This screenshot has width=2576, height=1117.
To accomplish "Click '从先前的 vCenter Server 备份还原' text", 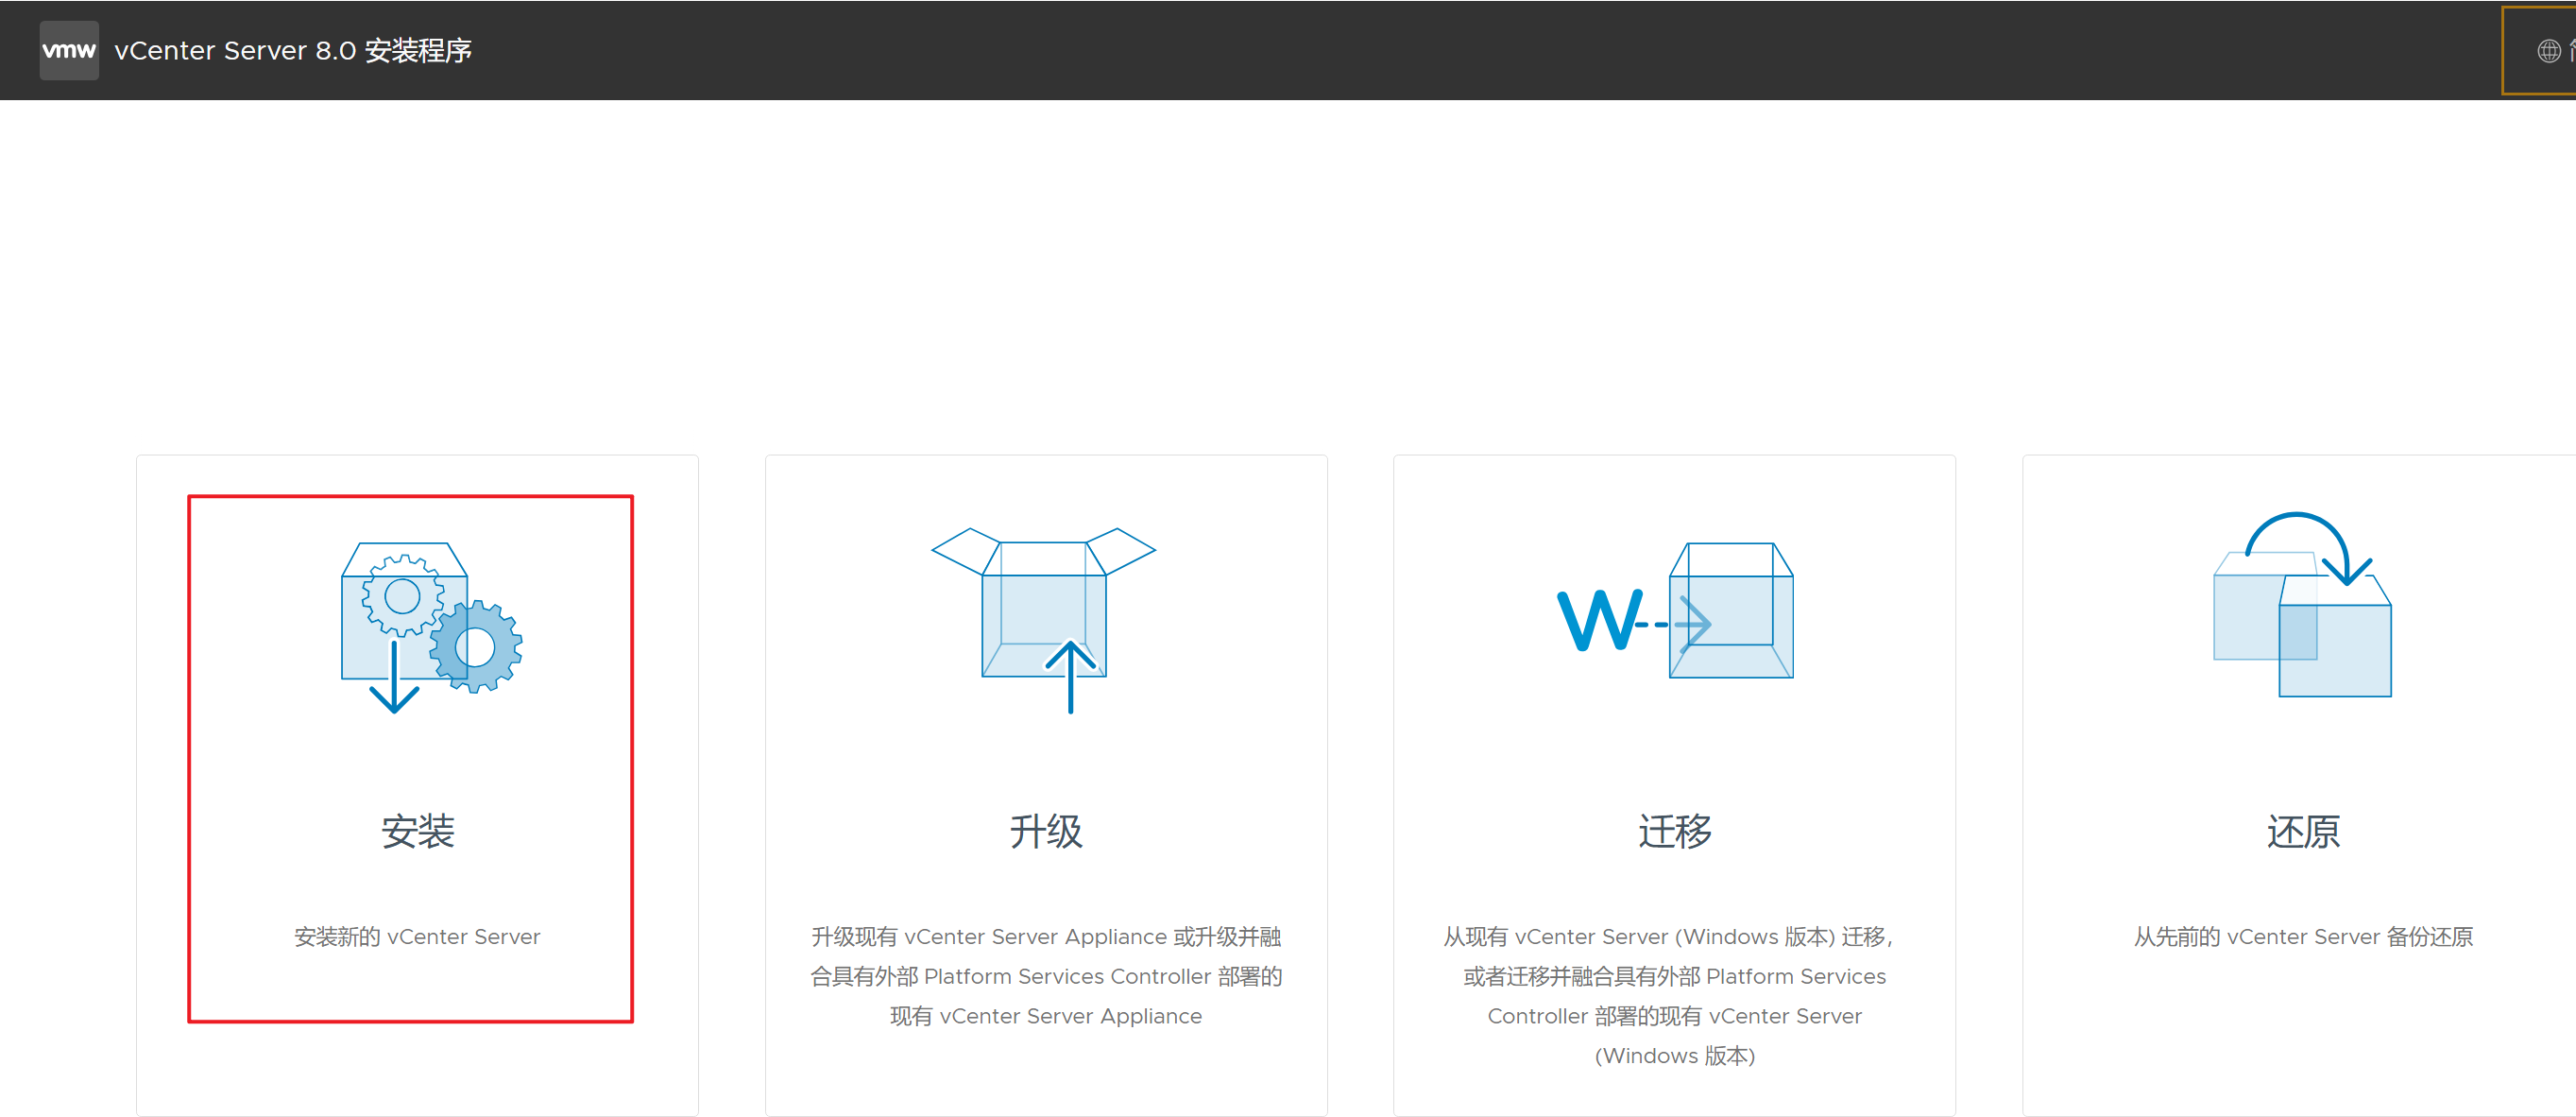I will [x=2302, y=937].
